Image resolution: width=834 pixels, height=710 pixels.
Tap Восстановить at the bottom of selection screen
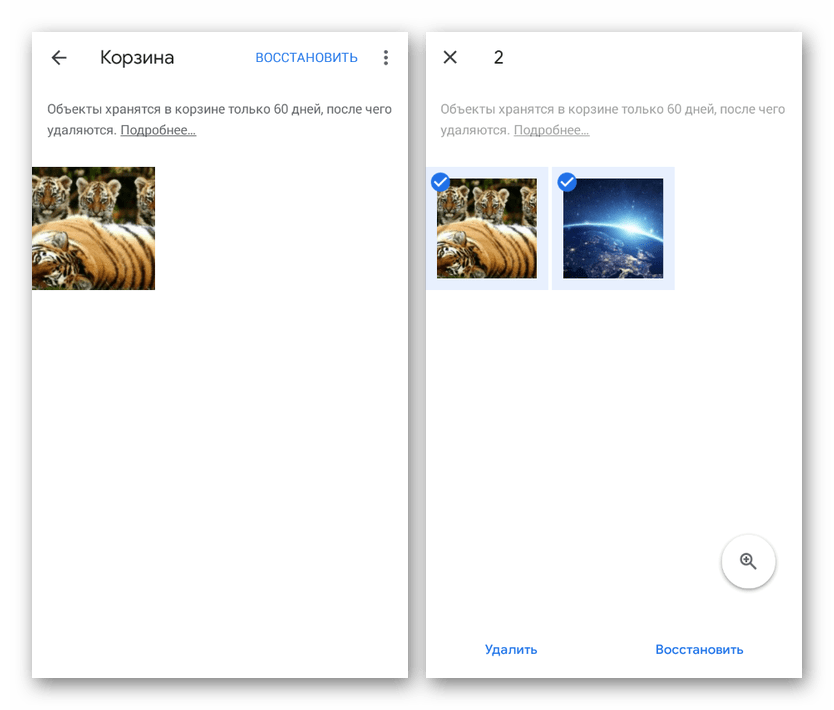click(699, 649)
